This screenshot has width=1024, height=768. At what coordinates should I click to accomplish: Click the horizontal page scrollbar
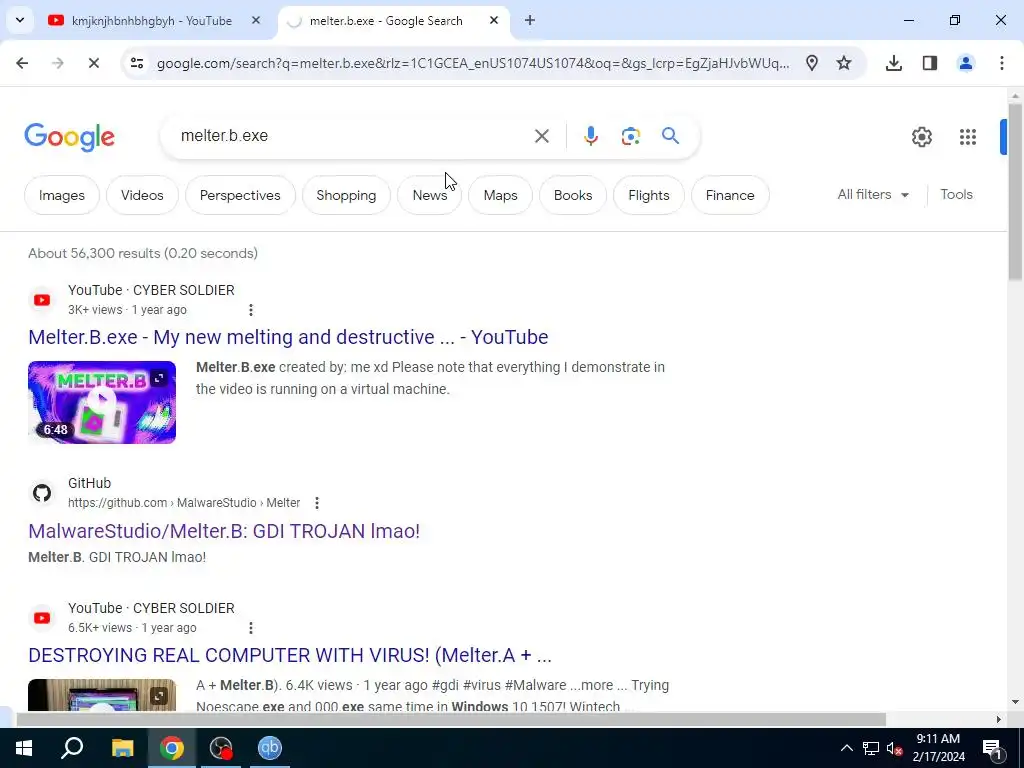click(451, 720)
